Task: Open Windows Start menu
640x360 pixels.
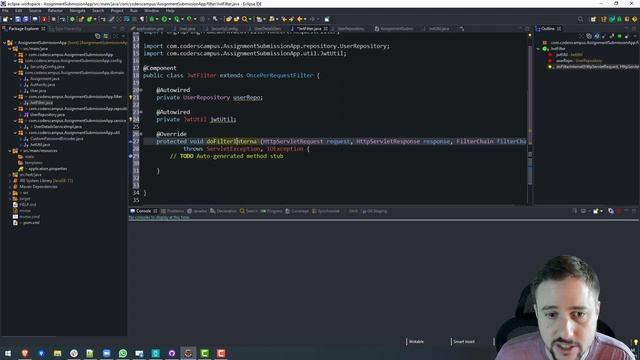Action: click(8, 353)
